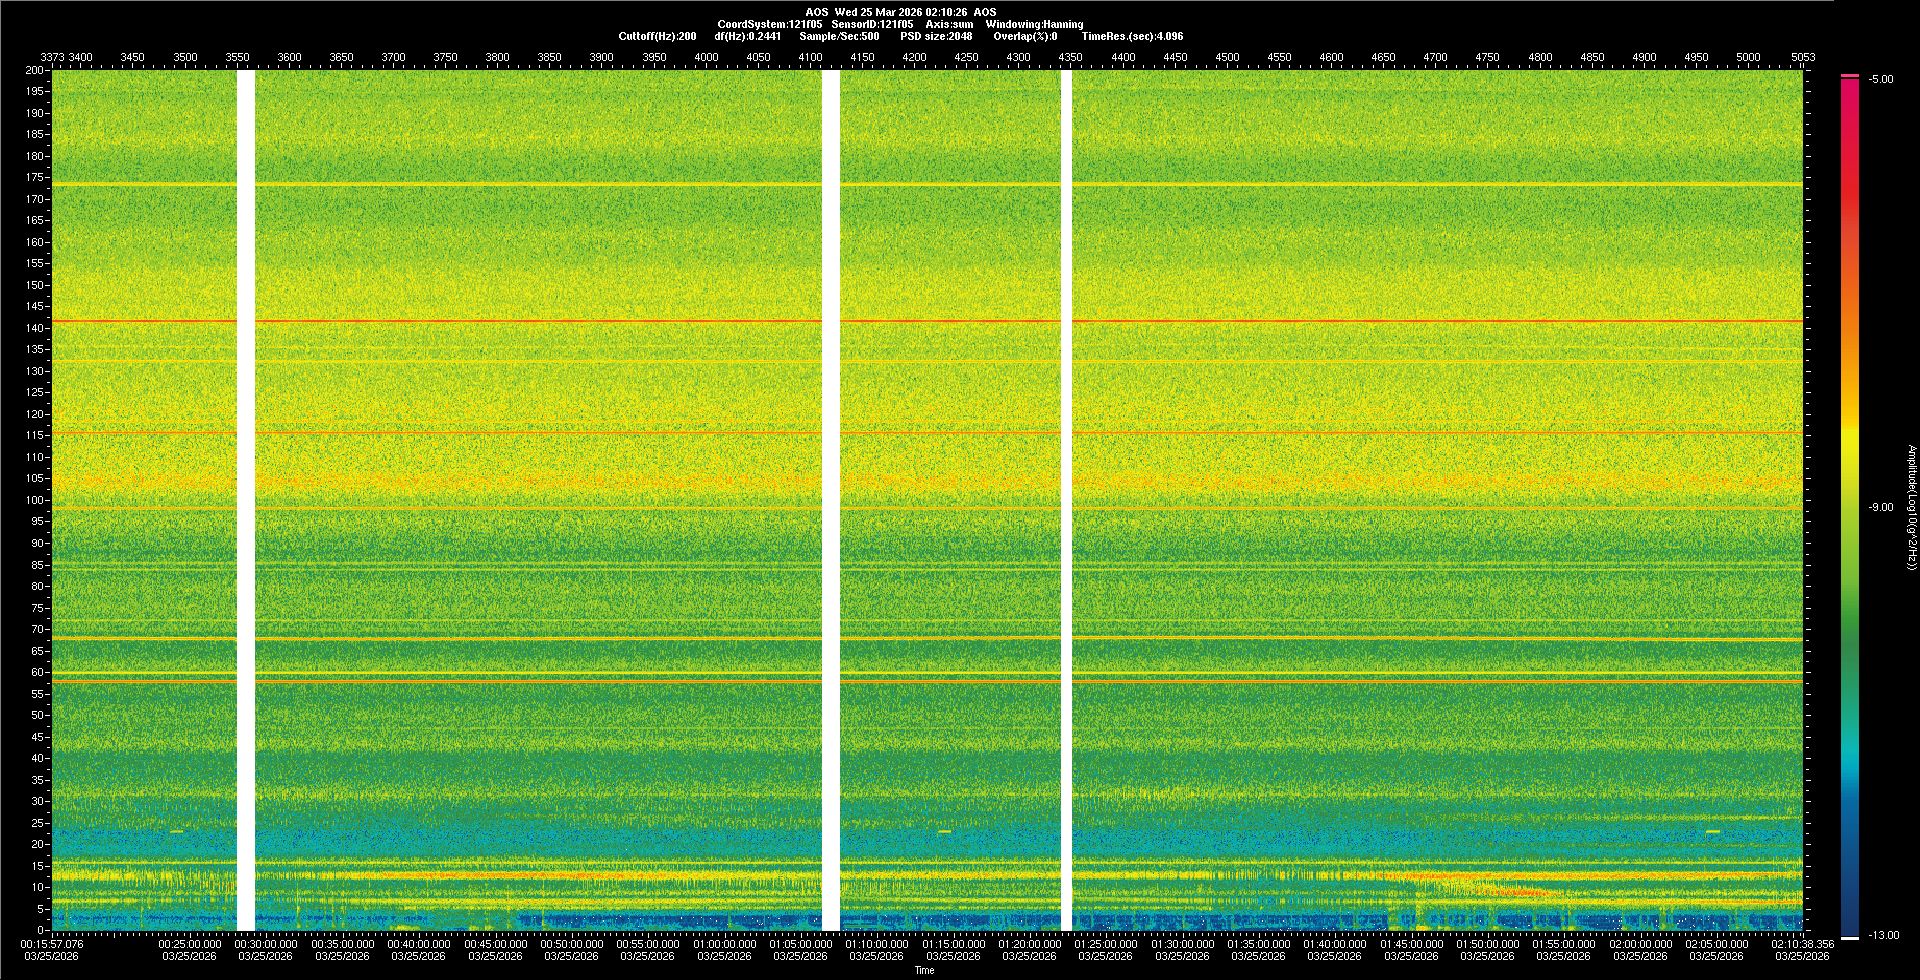Click the bottom -13.00 colorbar marker
The width and height of the screenshot is (1920, 980).
point(1849,937)
